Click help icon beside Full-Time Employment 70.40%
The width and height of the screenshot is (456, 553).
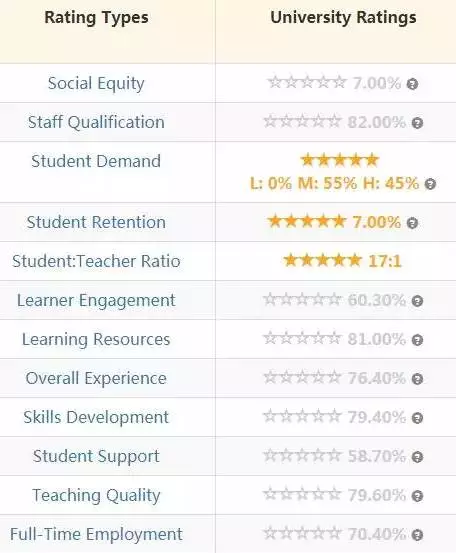417,535
